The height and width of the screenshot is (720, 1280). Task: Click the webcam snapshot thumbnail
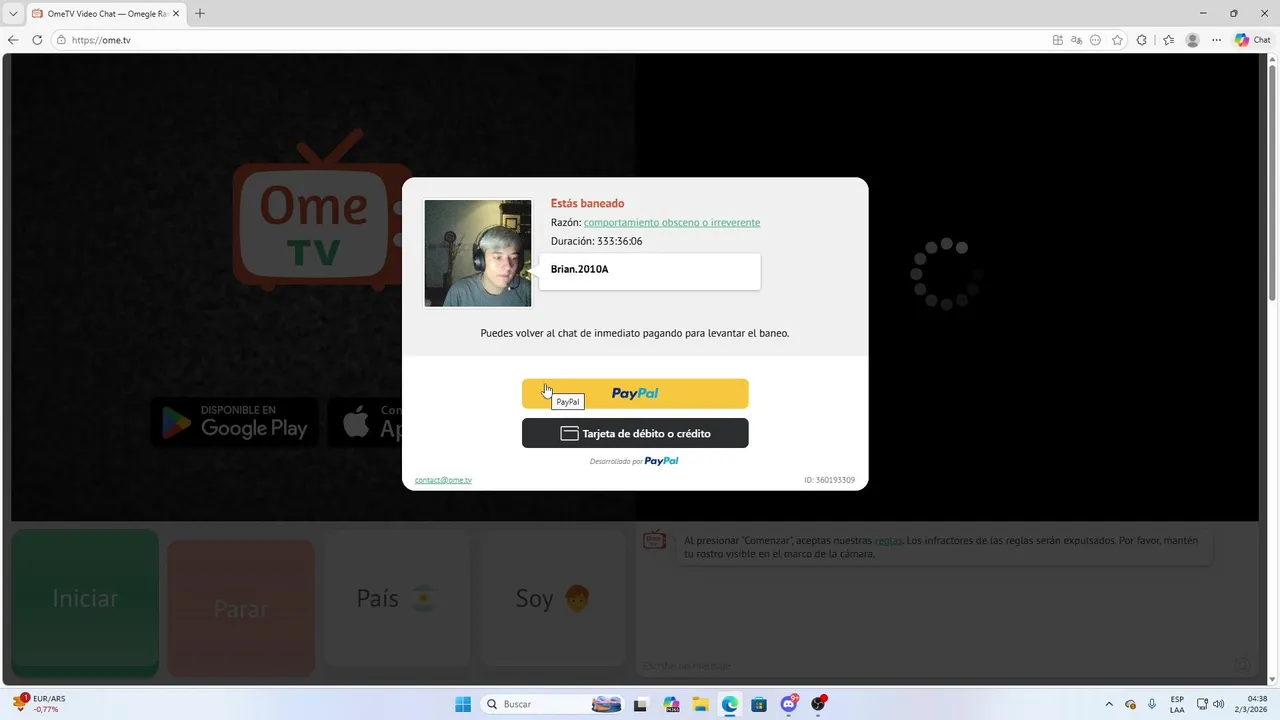point(478,253)
